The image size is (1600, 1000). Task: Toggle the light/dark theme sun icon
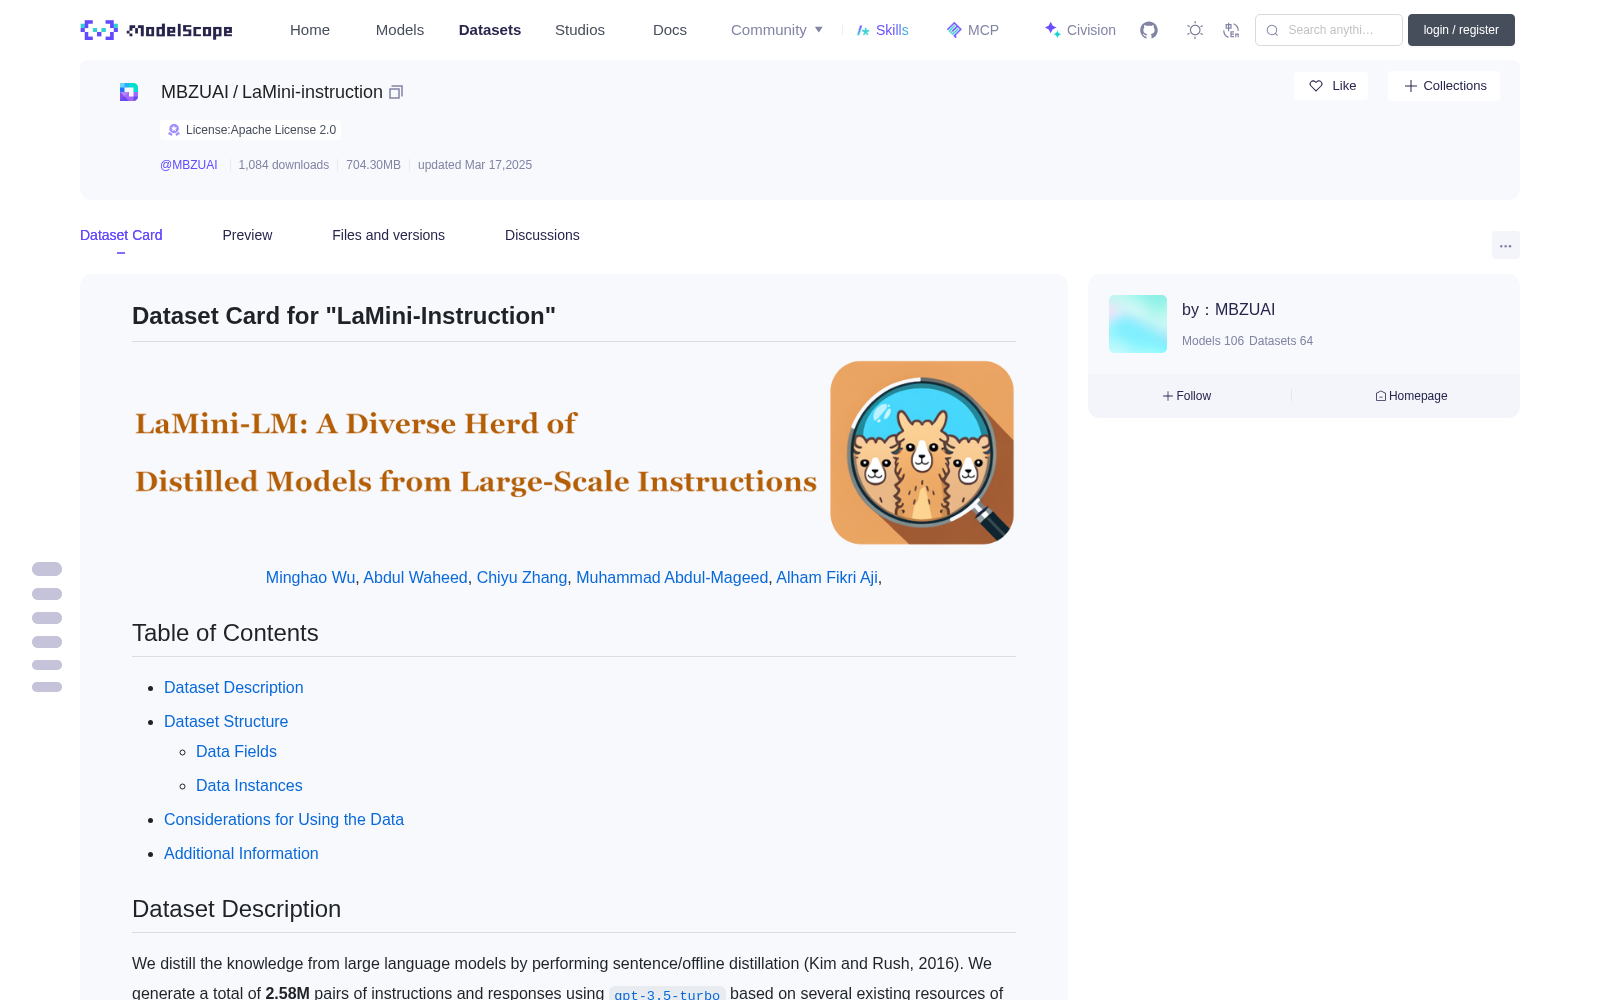pyautogui.click(x=1195, y=30)
